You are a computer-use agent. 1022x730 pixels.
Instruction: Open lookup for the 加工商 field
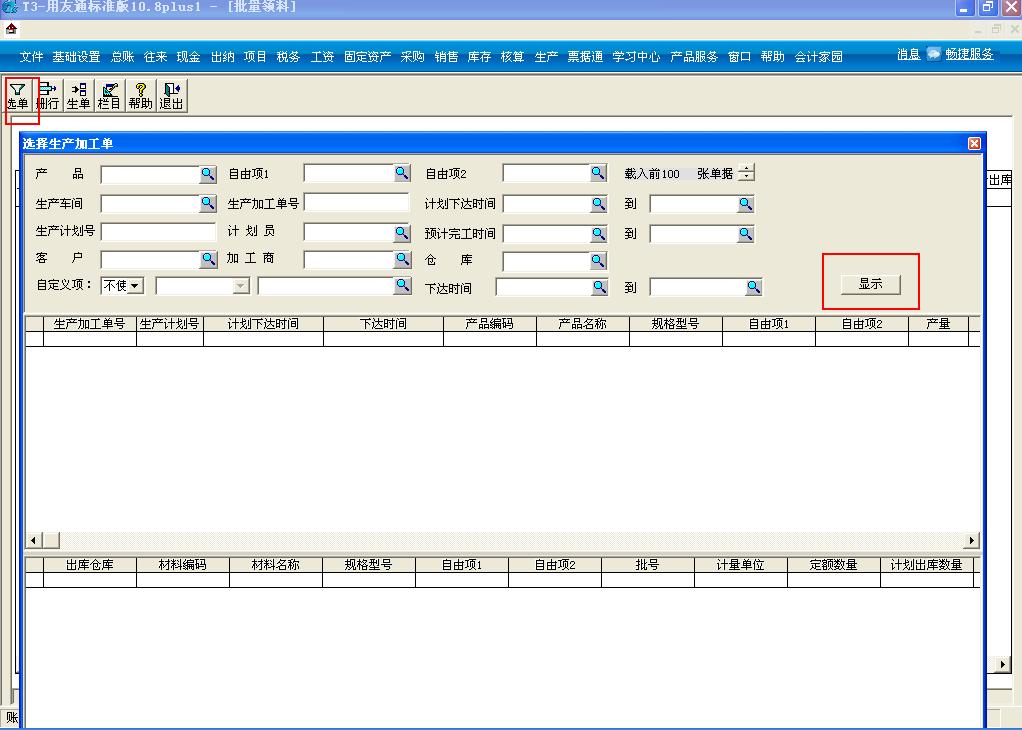(402, 260)
